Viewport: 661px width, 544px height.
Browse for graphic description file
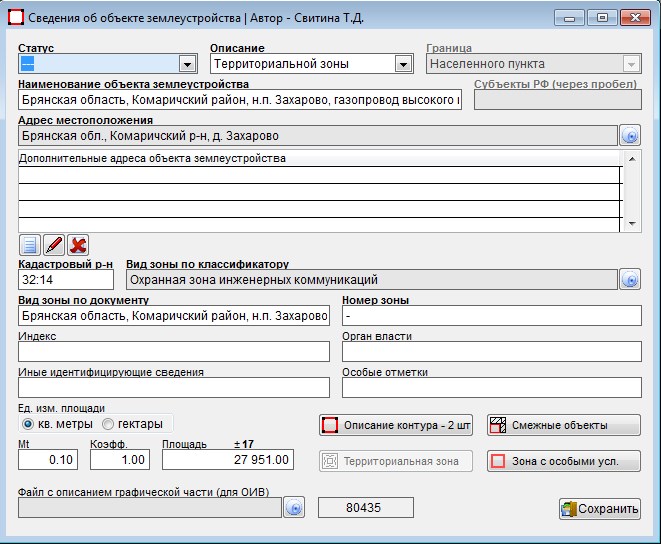294,508
